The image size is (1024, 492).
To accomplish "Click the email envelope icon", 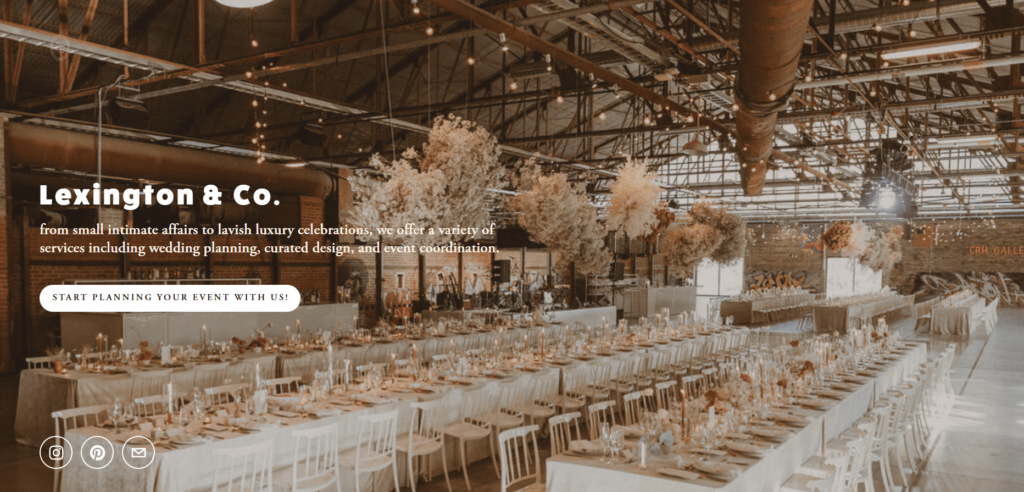I will (x=138, y=452).
